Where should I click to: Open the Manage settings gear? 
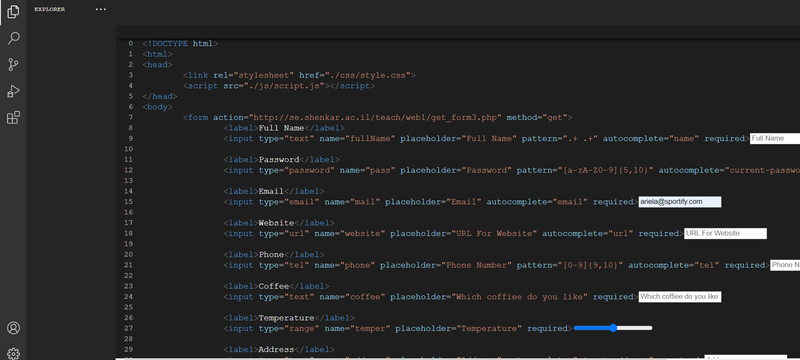coord(13,353)
